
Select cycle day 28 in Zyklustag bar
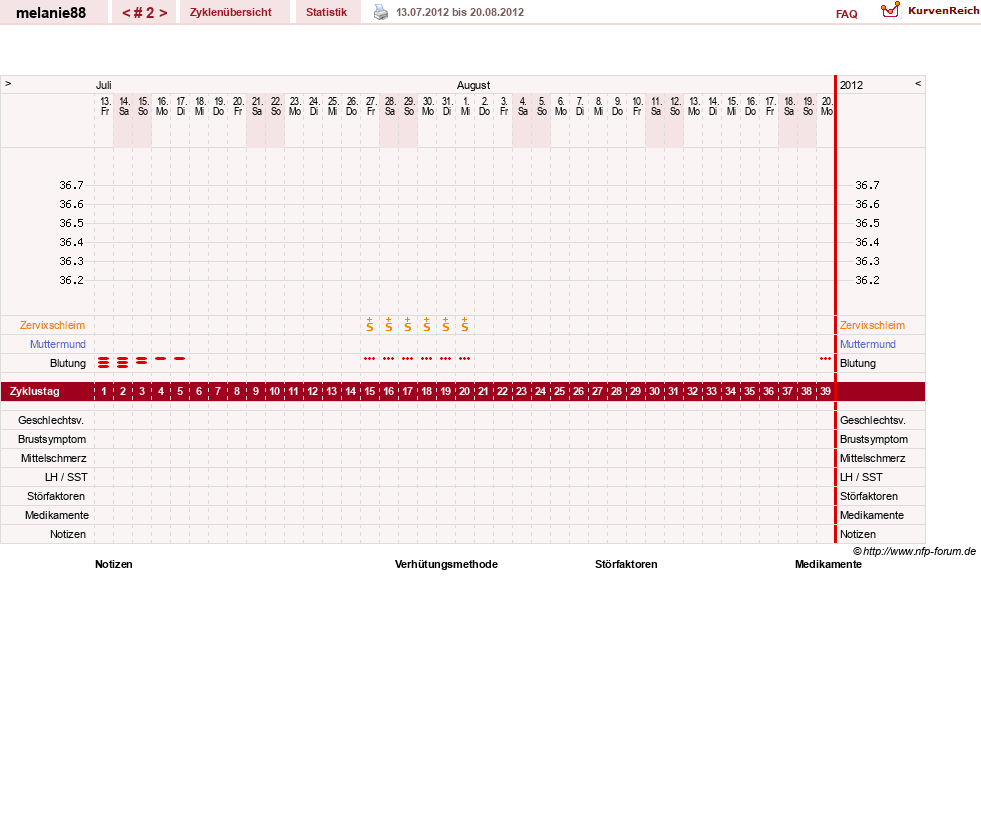[616, 391]
